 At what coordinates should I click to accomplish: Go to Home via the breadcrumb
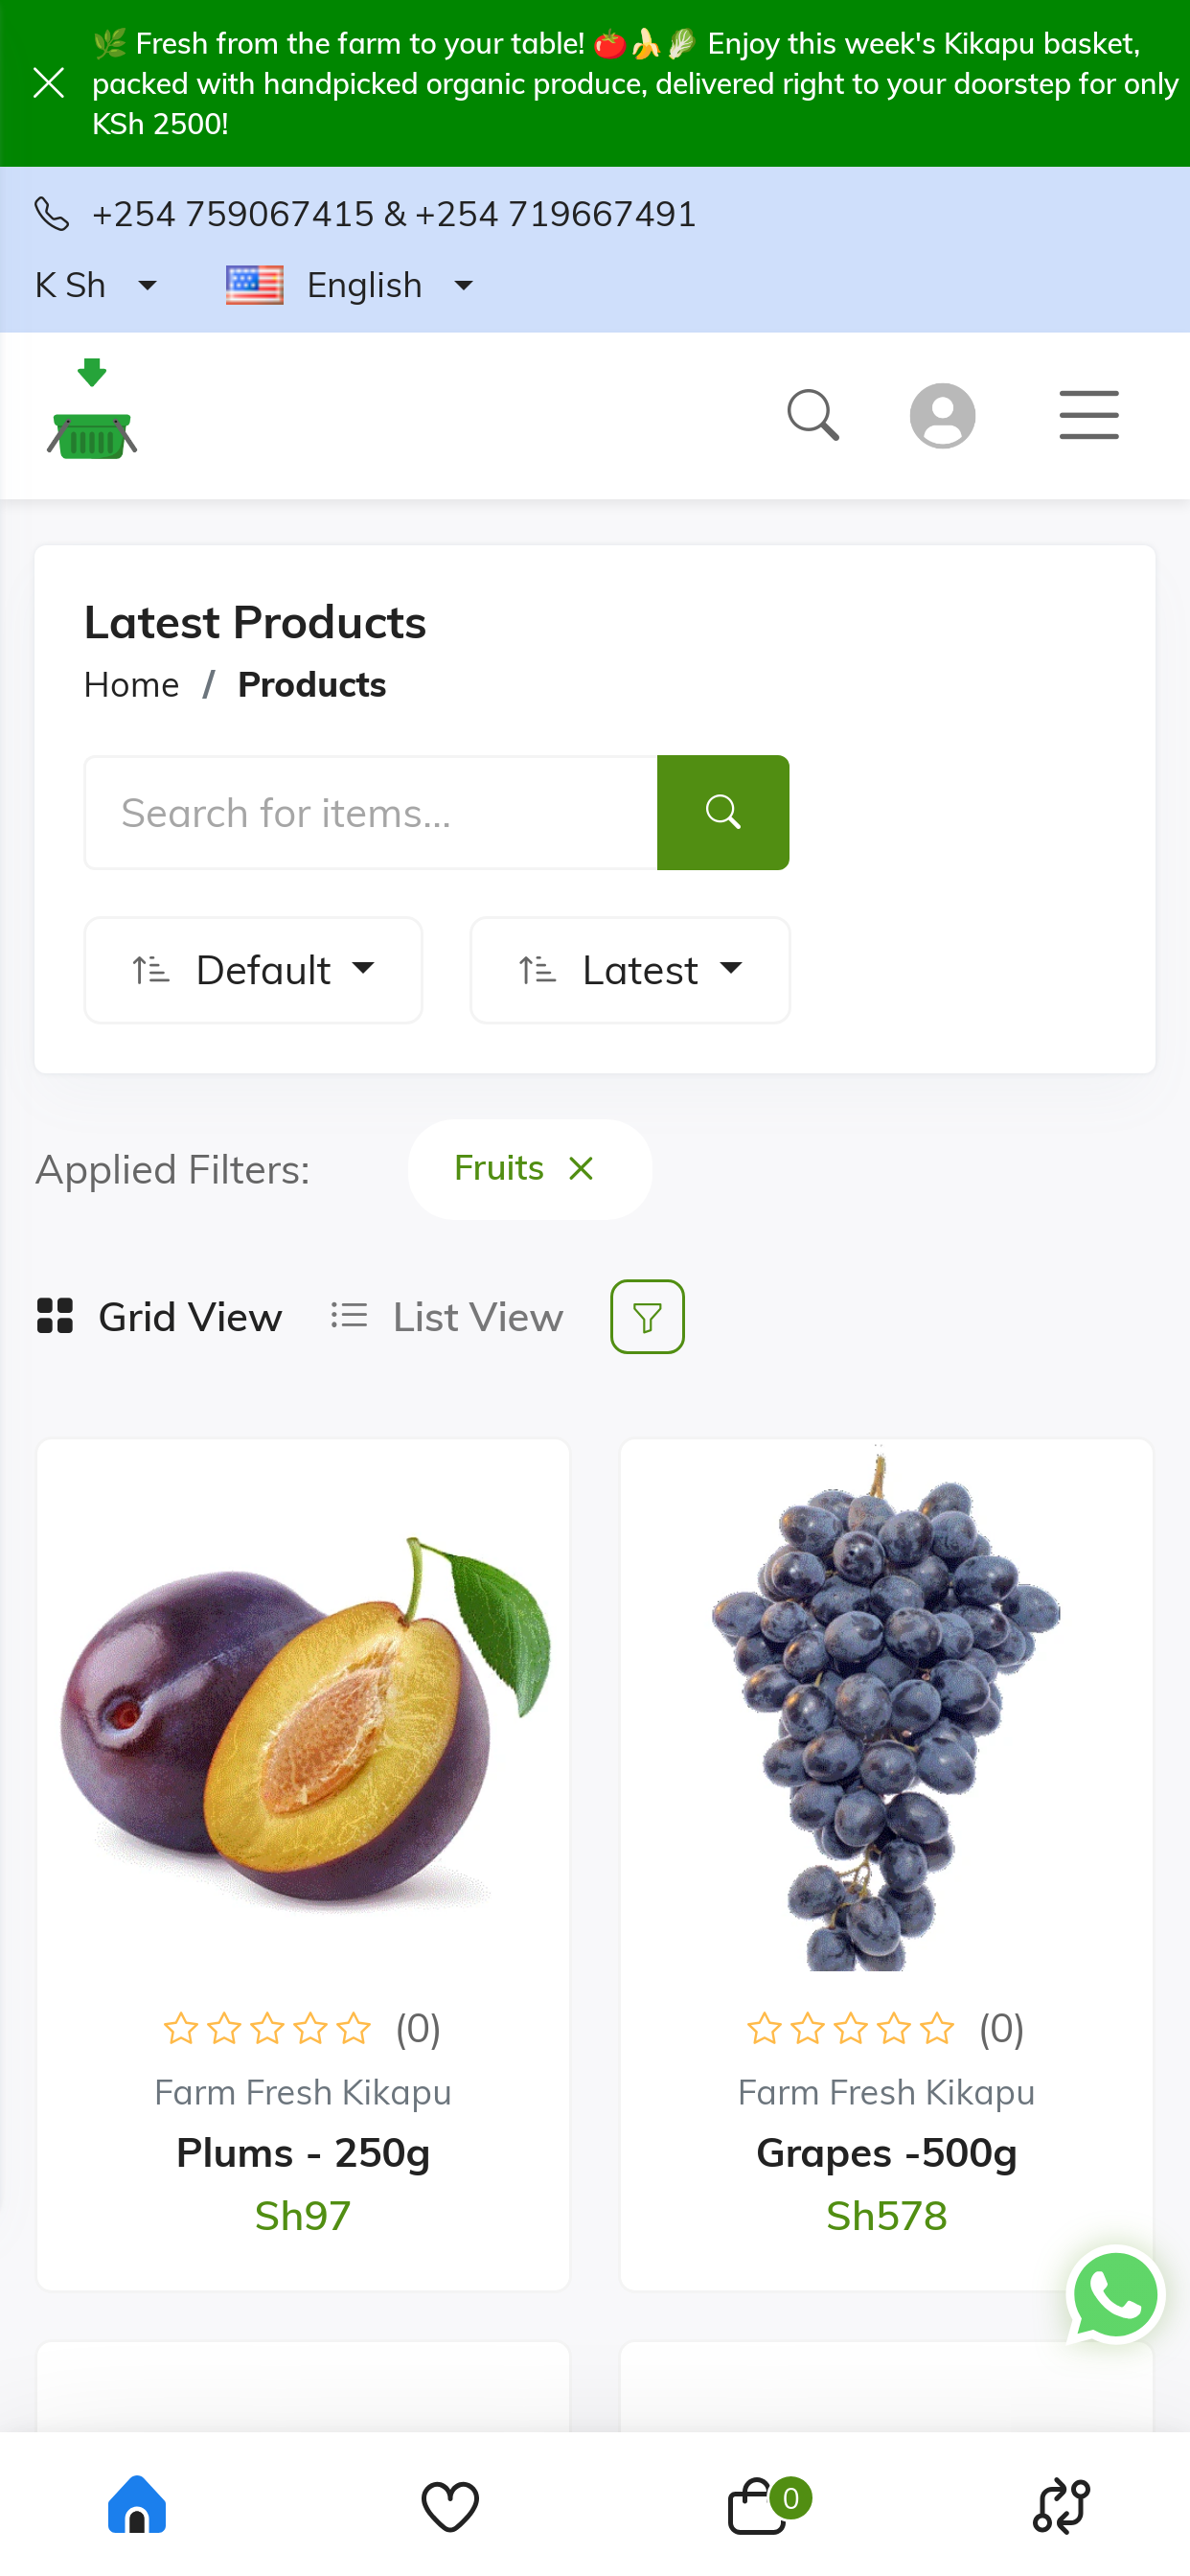click(x=132, y=685)
